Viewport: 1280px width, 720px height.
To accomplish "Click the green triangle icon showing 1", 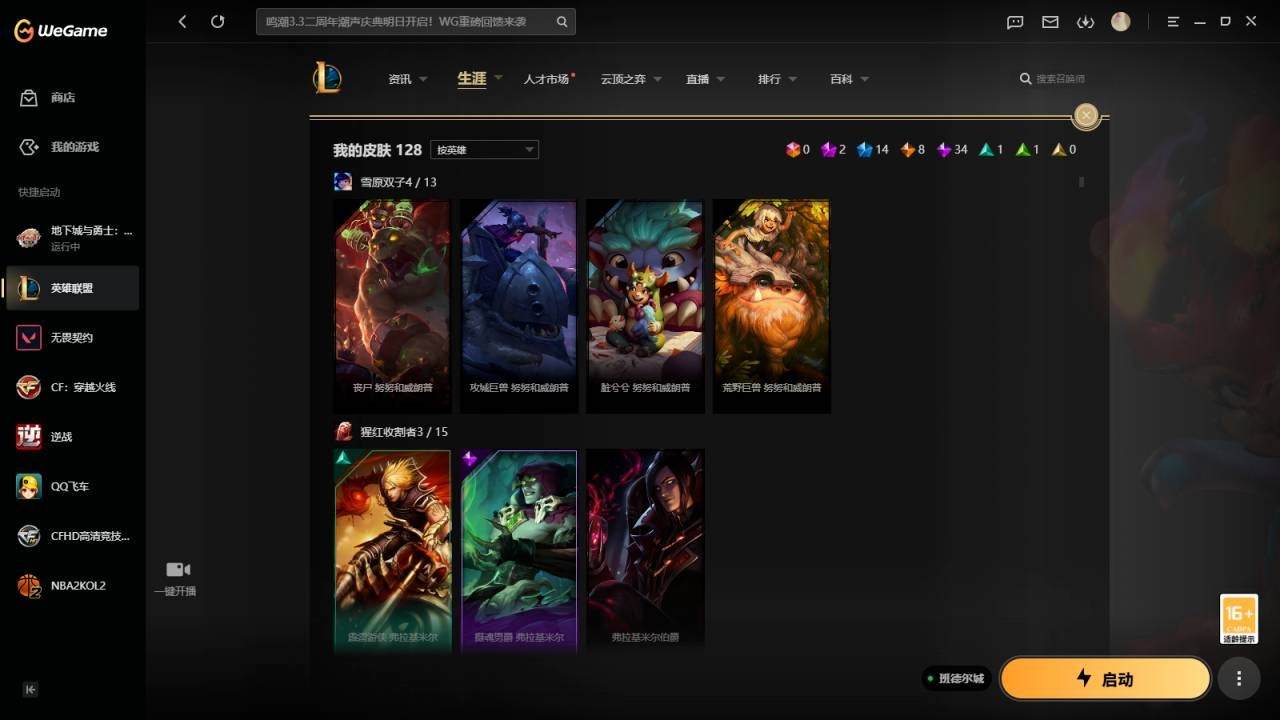I will coord(1023,149).
